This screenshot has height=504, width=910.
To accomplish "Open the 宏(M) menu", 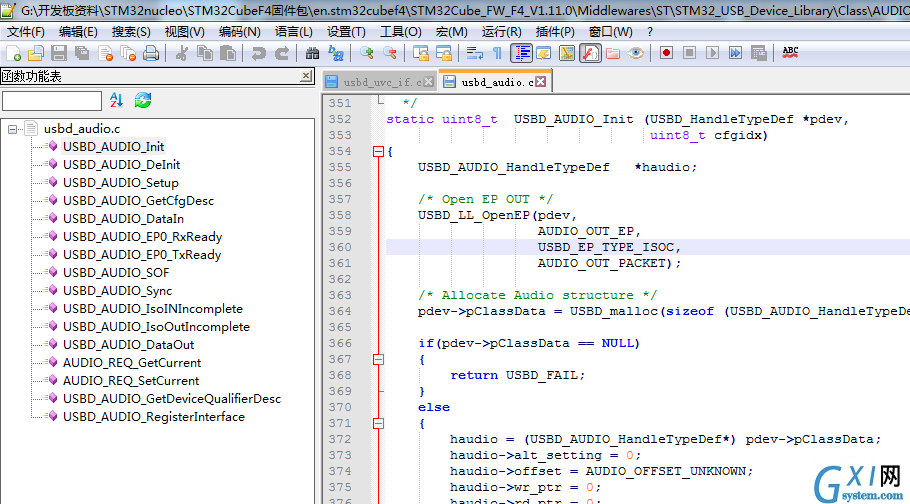I will tap(452, 32).
